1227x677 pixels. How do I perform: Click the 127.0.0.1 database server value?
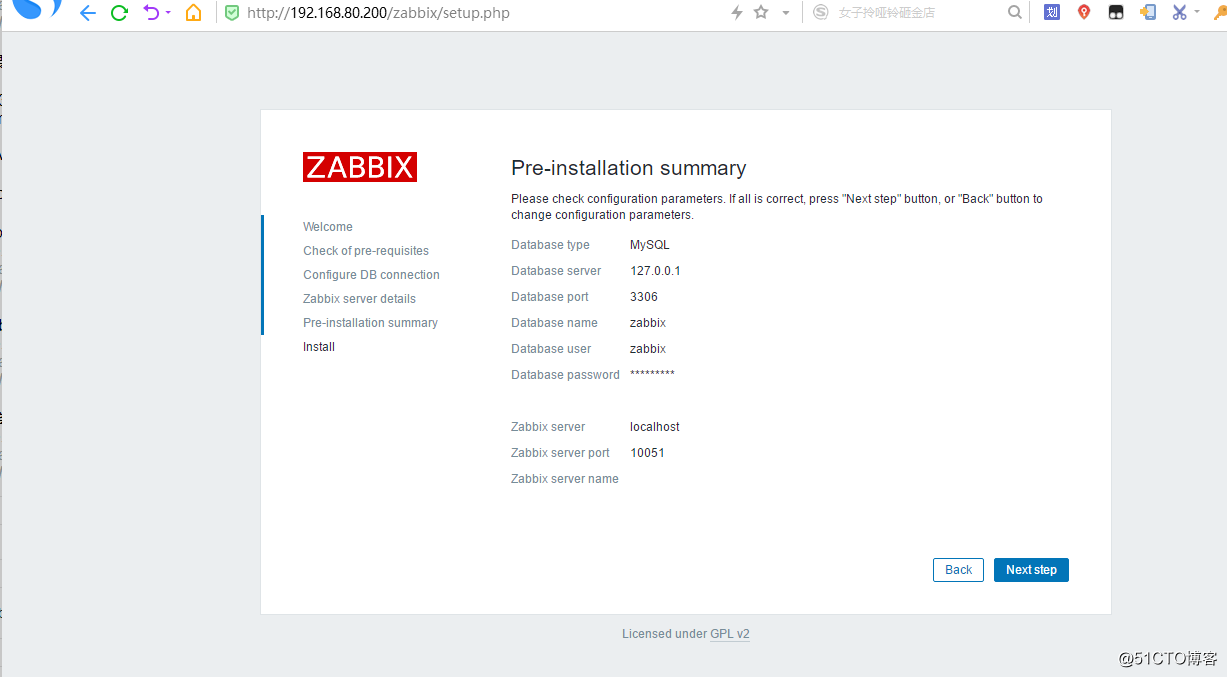click(x=655, y=271)
